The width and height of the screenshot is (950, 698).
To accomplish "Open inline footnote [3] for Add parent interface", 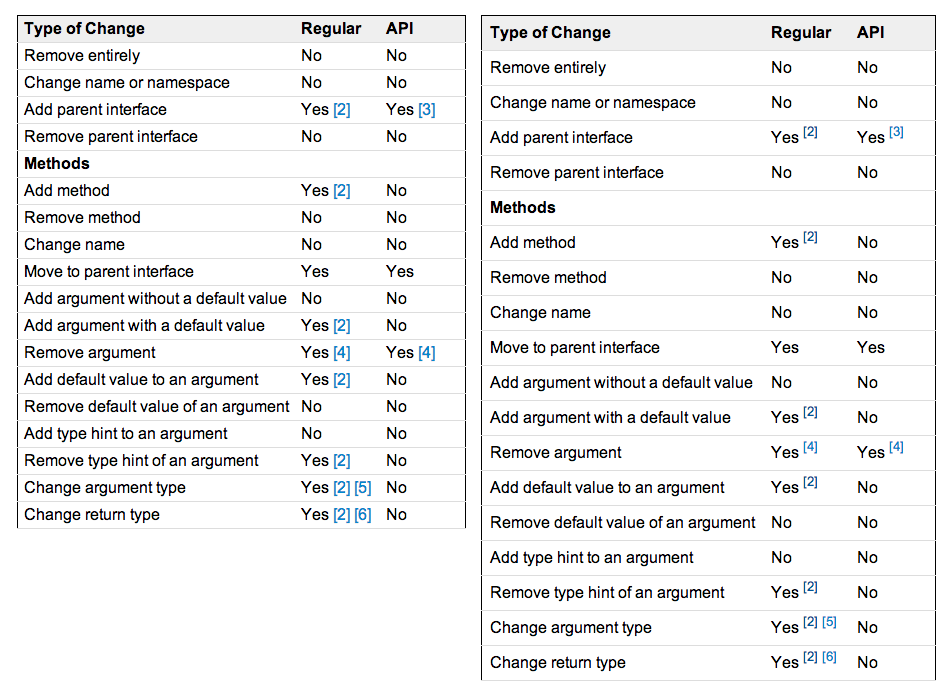I will [426, 110].
